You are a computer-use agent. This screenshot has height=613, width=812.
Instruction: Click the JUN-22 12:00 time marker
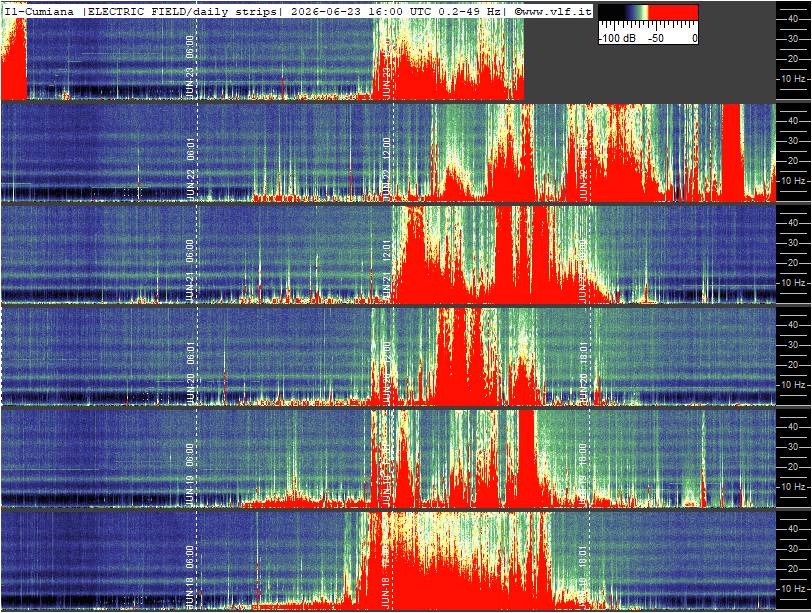(386, 169)
